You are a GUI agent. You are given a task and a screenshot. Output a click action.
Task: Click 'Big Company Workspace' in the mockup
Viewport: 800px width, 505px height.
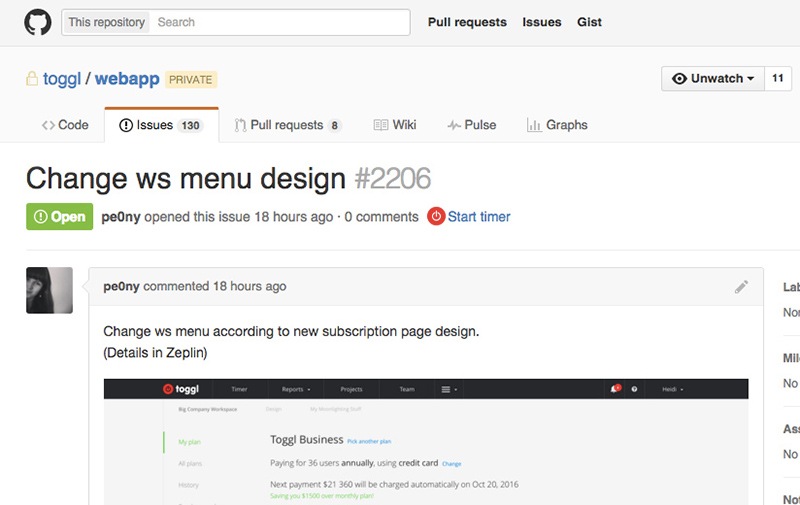[x=208, y=409]
